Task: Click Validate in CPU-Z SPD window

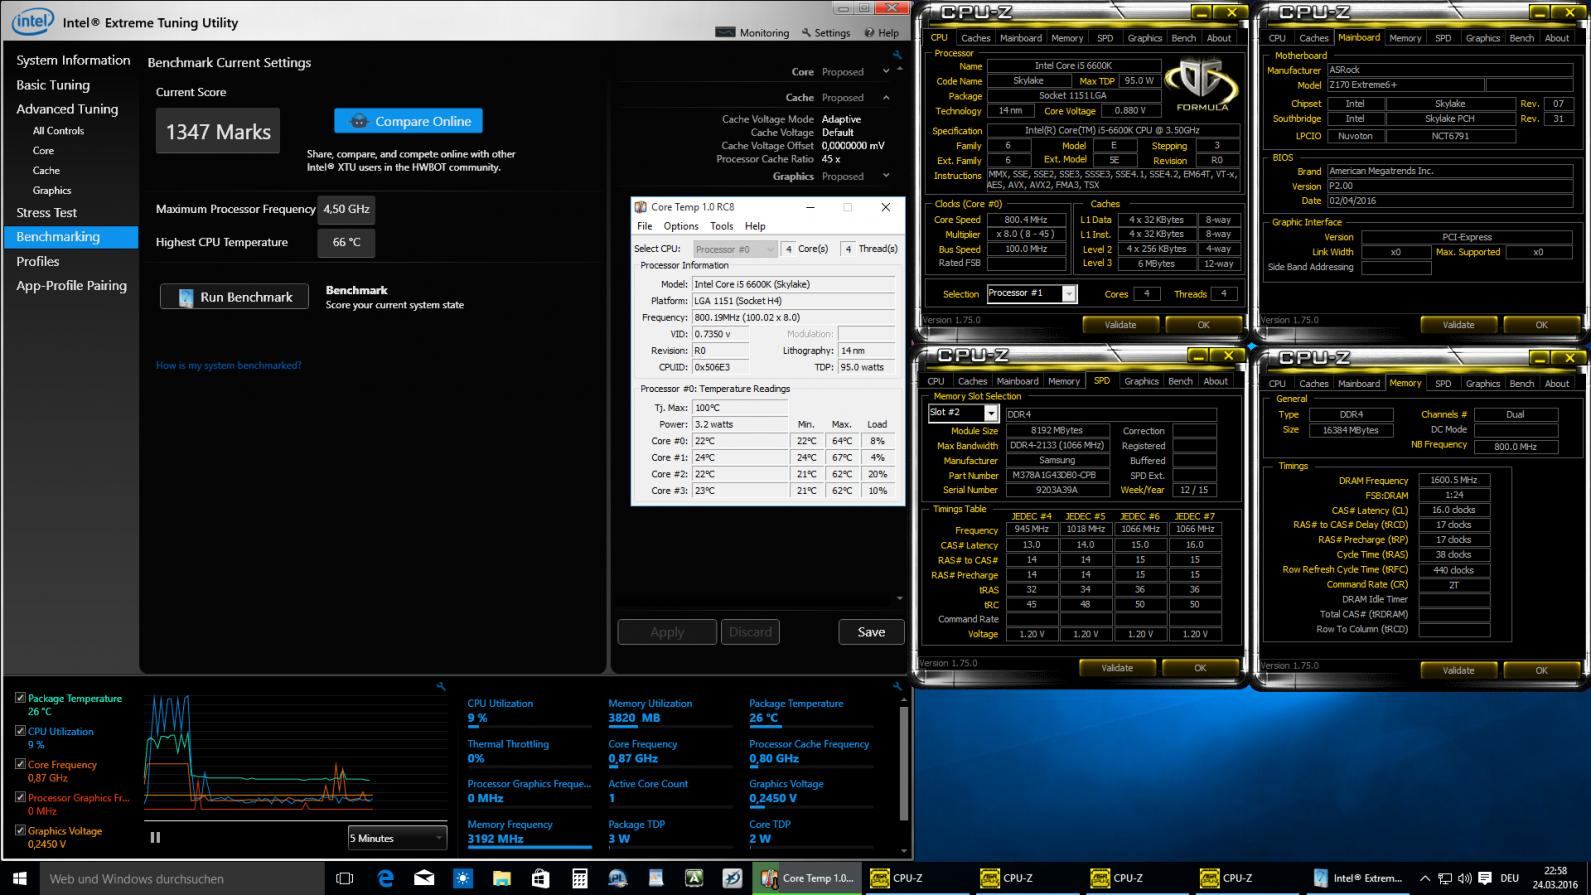Action: (x=1117, y=668)
